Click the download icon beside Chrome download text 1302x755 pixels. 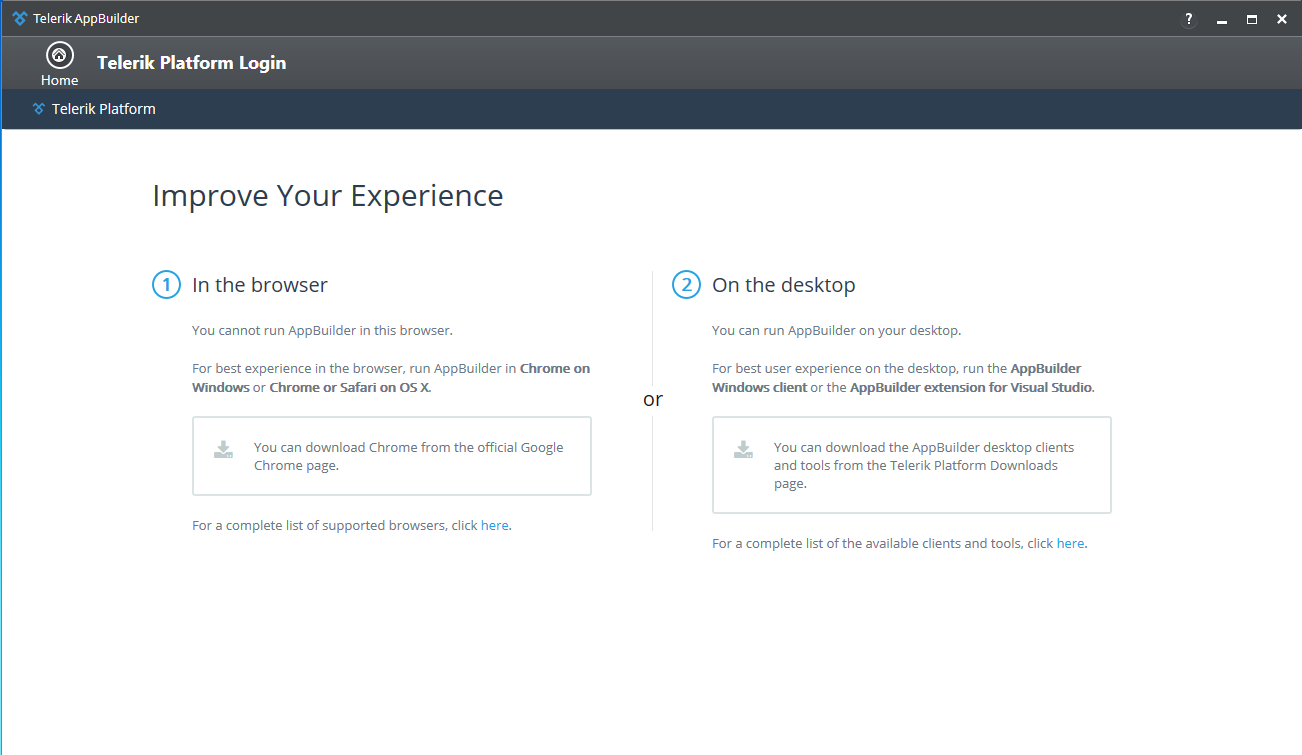223,450
